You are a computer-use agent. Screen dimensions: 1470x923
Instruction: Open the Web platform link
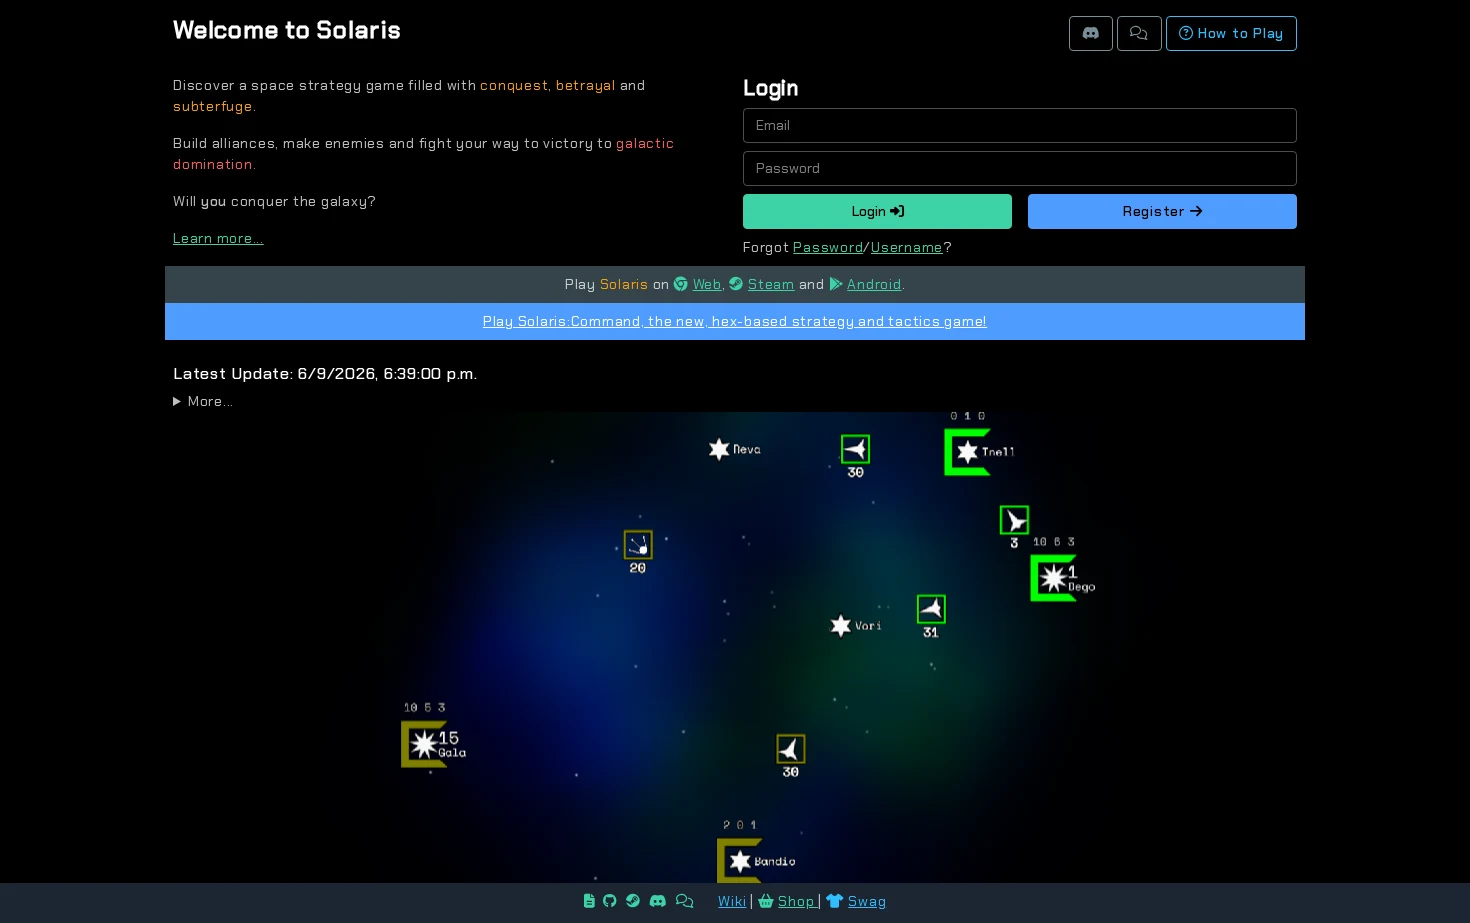point(707,284)
